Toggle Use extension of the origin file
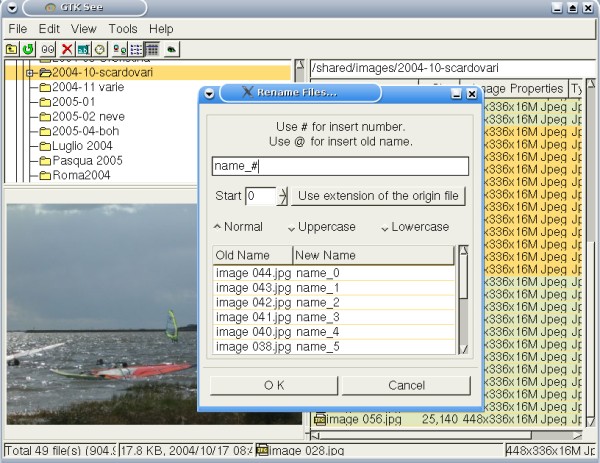This screenshot has height=463, width=600. tap(379, 196)
